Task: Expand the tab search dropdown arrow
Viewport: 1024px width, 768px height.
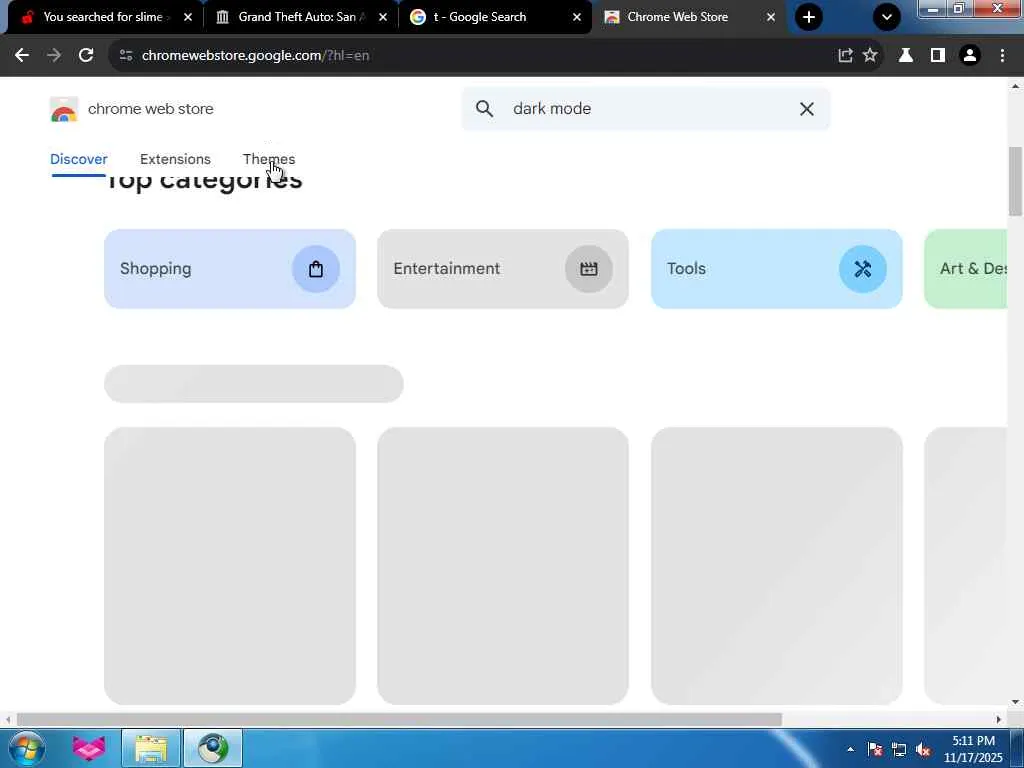Action: (887, 17)
